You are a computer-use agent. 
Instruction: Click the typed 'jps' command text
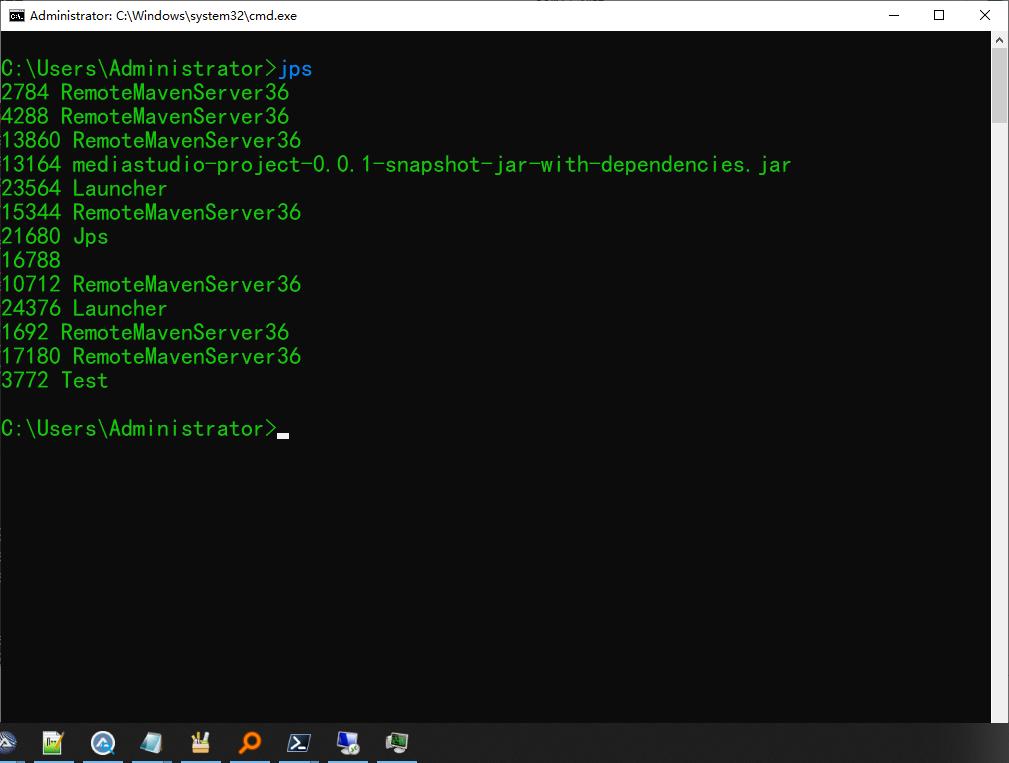[295, 68]
